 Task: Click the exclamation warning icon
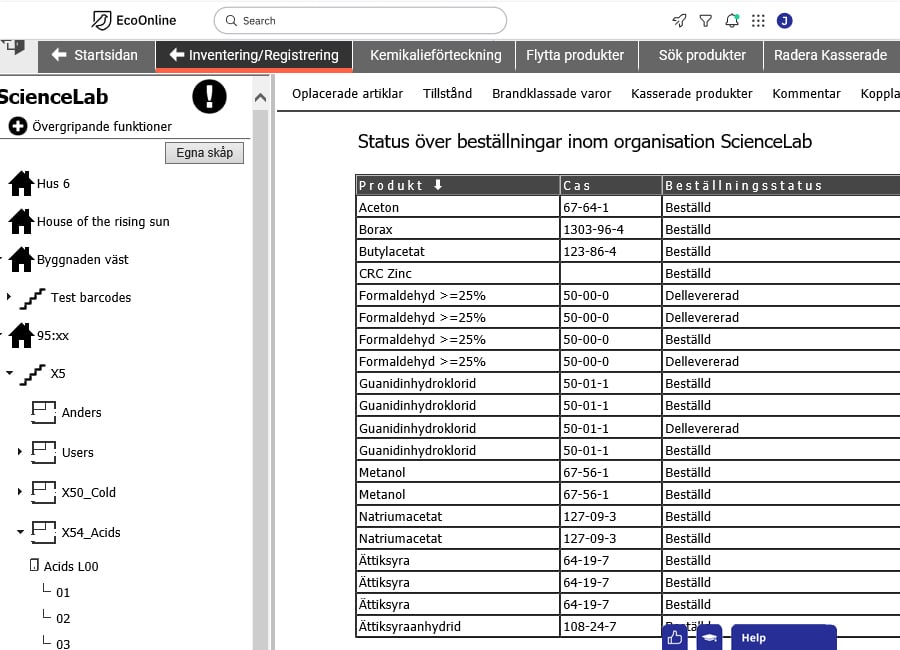209,96
